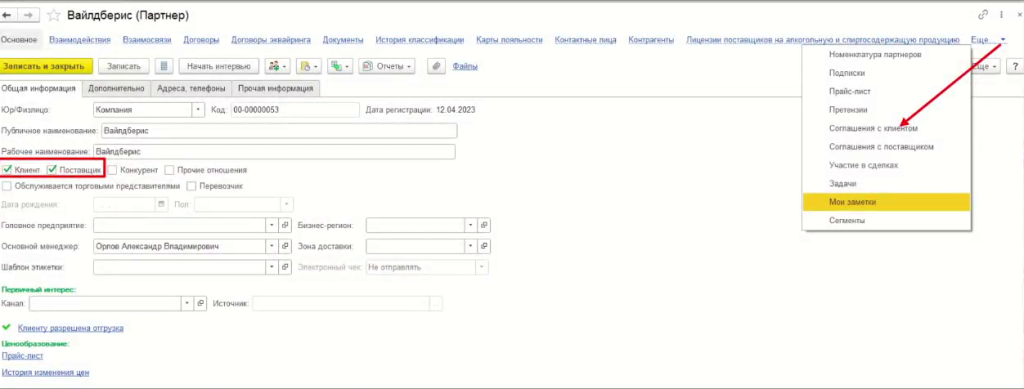The image size is (1024, 389).
Task: Copy link using the chain icon
Action: tap(983, 14)
